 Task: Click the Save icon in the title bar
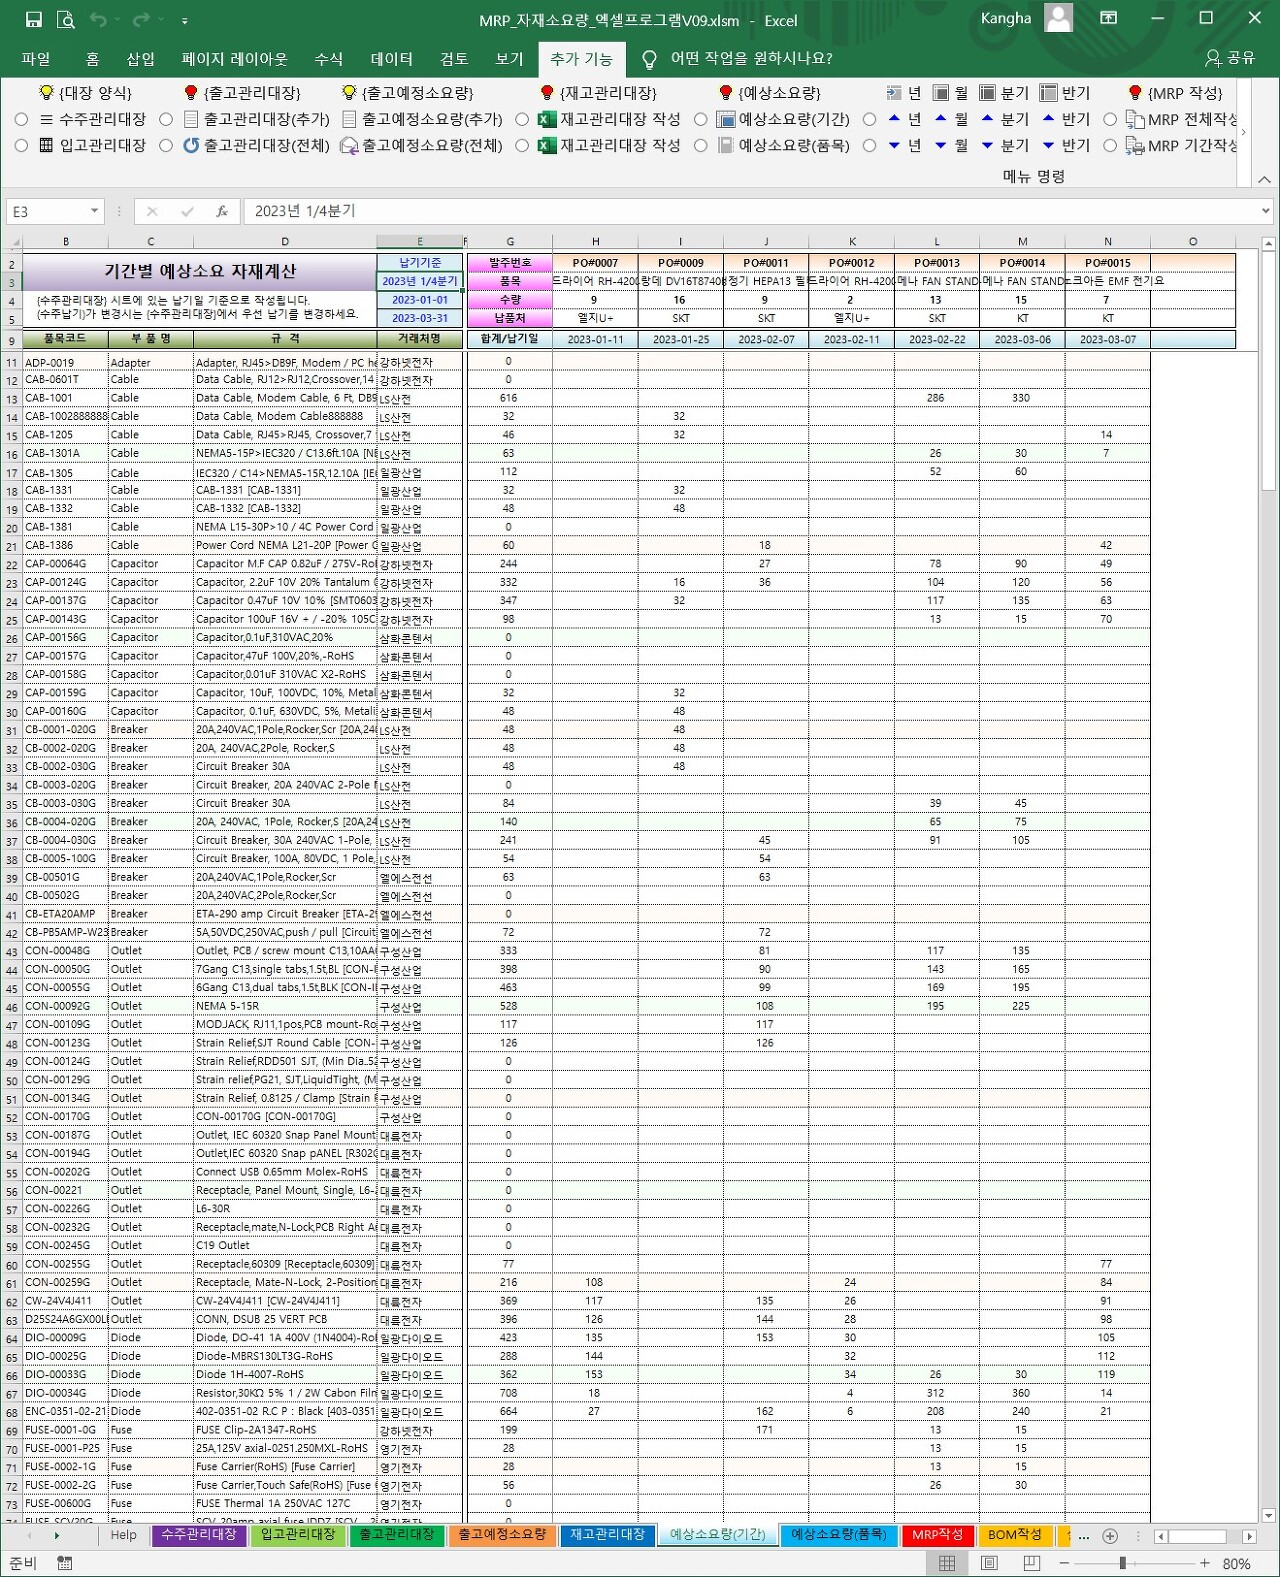[34, 19]
